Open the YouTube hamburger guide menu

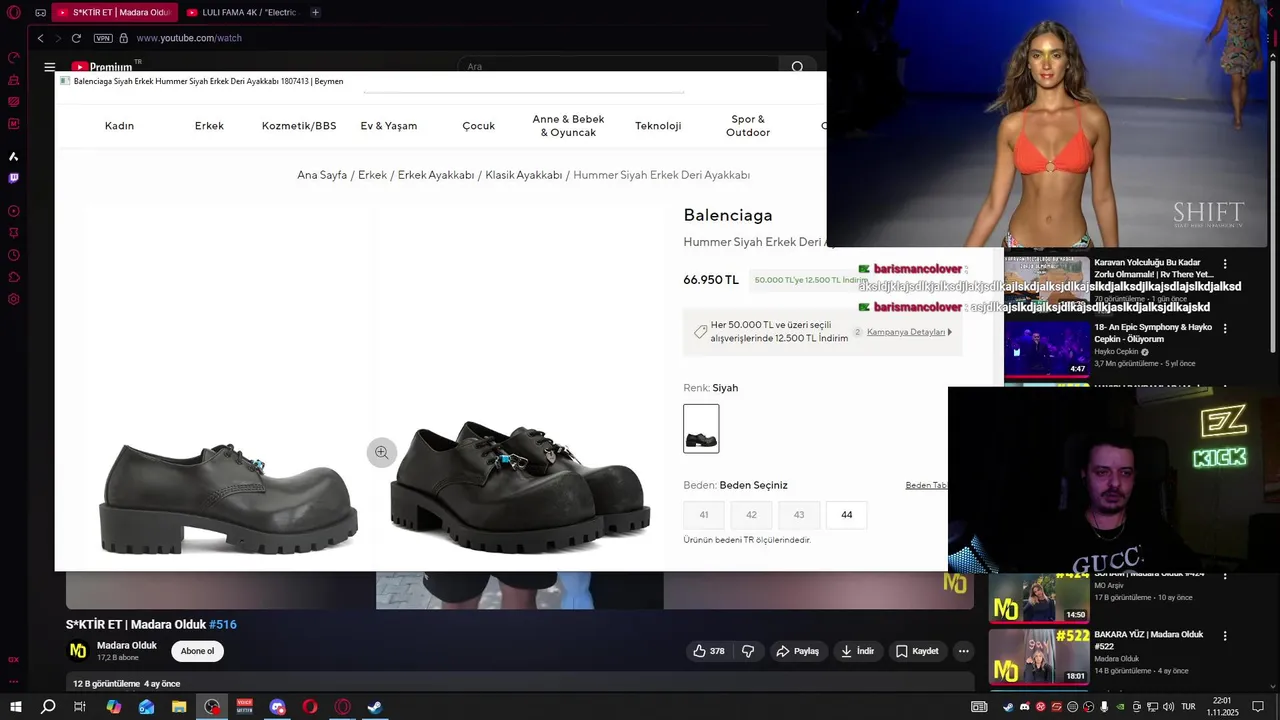pyautogui.click(x=49, y=67)
